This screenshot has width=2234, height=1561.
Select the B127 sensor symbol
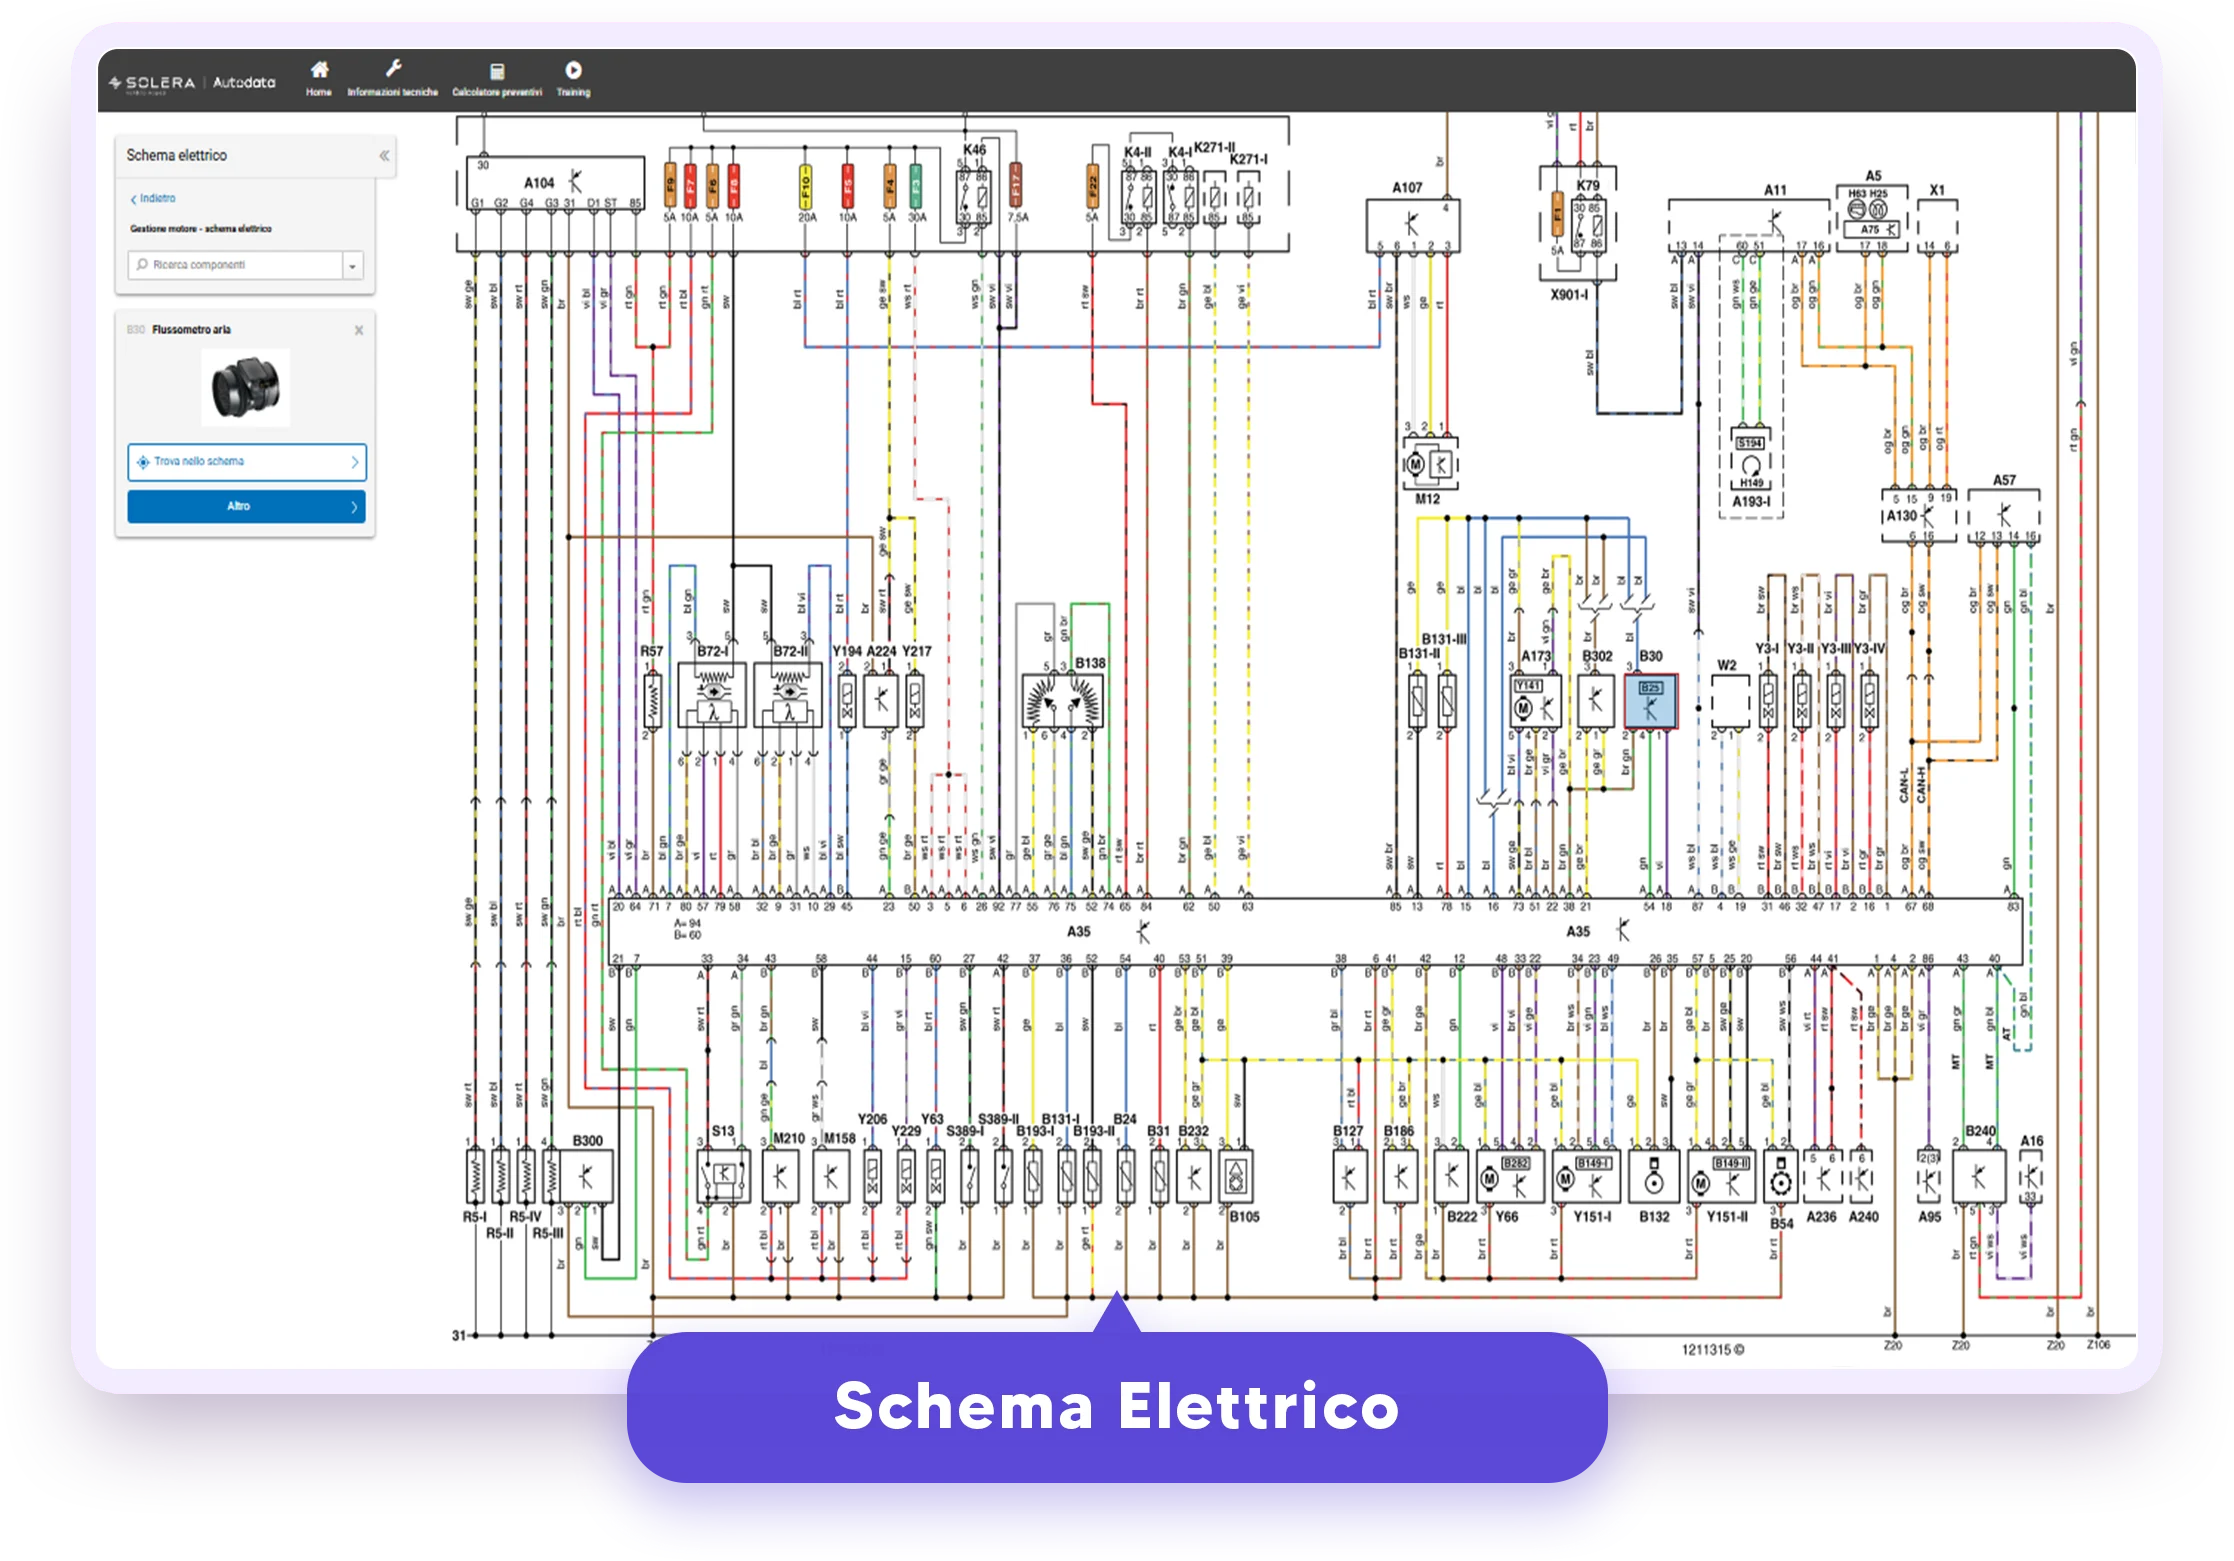click(x=1349, y=1177)
